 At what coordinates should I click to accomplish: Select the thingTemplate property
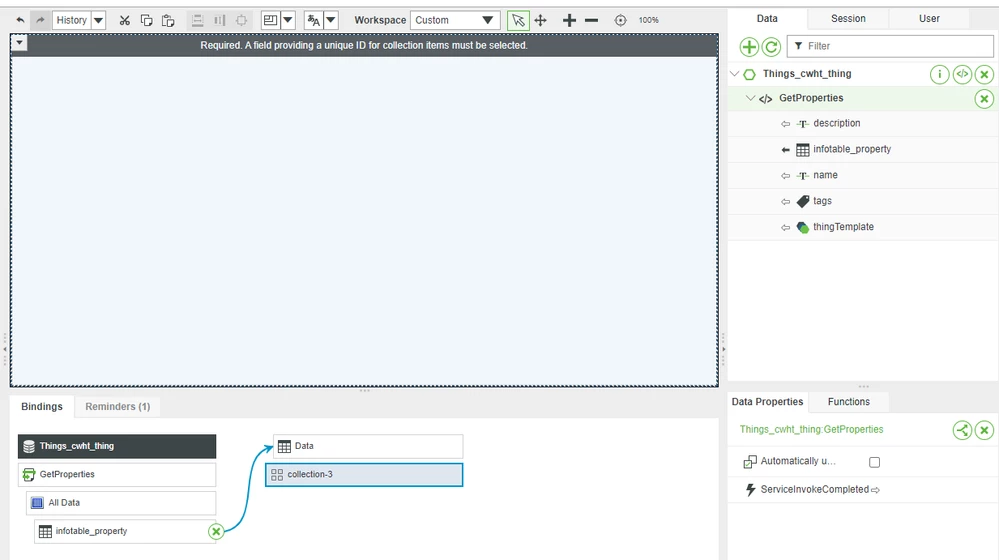pos(843,227)
